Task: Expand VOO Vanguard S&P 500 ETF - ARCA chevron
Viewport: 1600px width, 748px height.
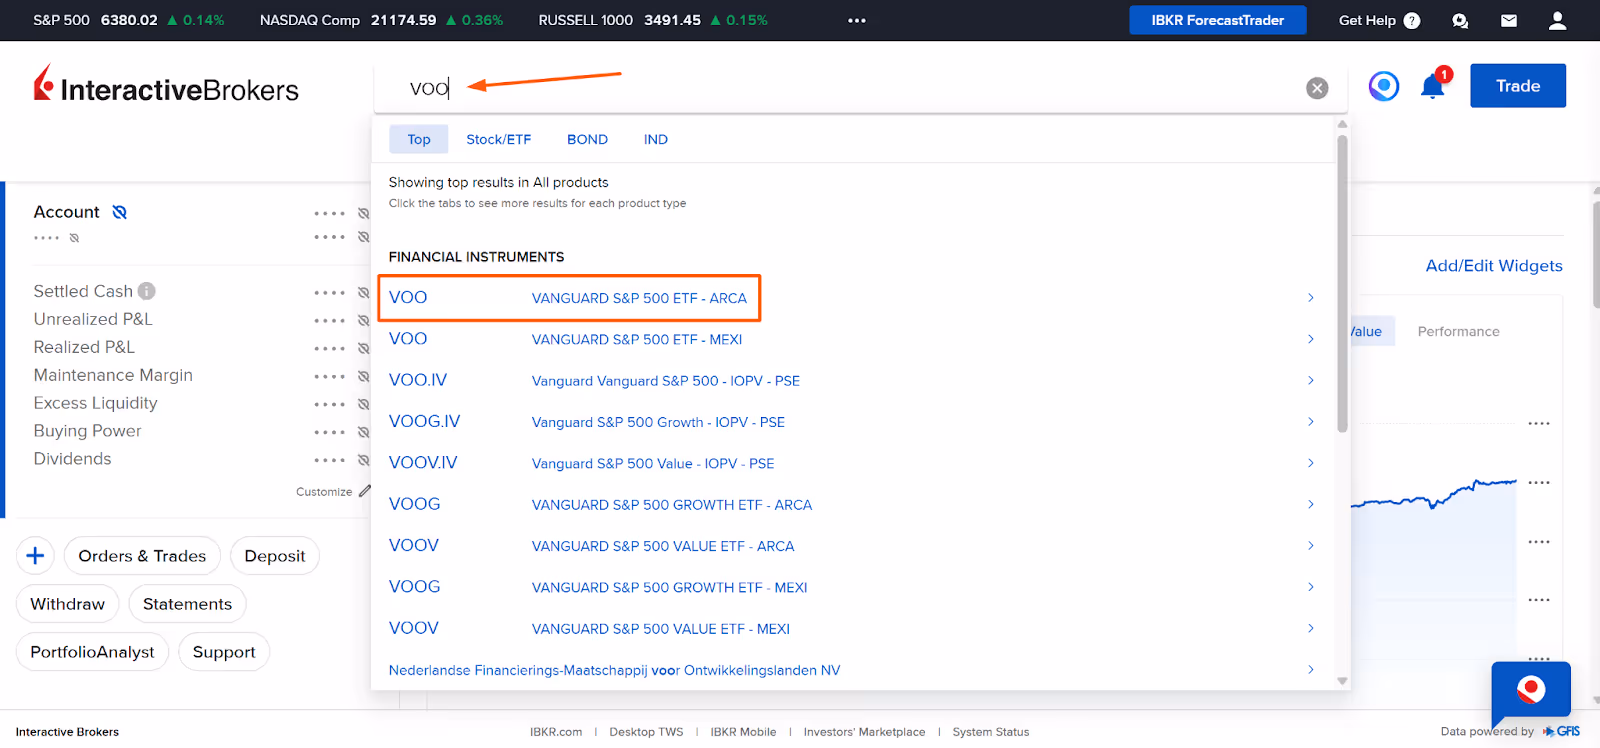Action: pyautogui.click(x=1310, y=298)
